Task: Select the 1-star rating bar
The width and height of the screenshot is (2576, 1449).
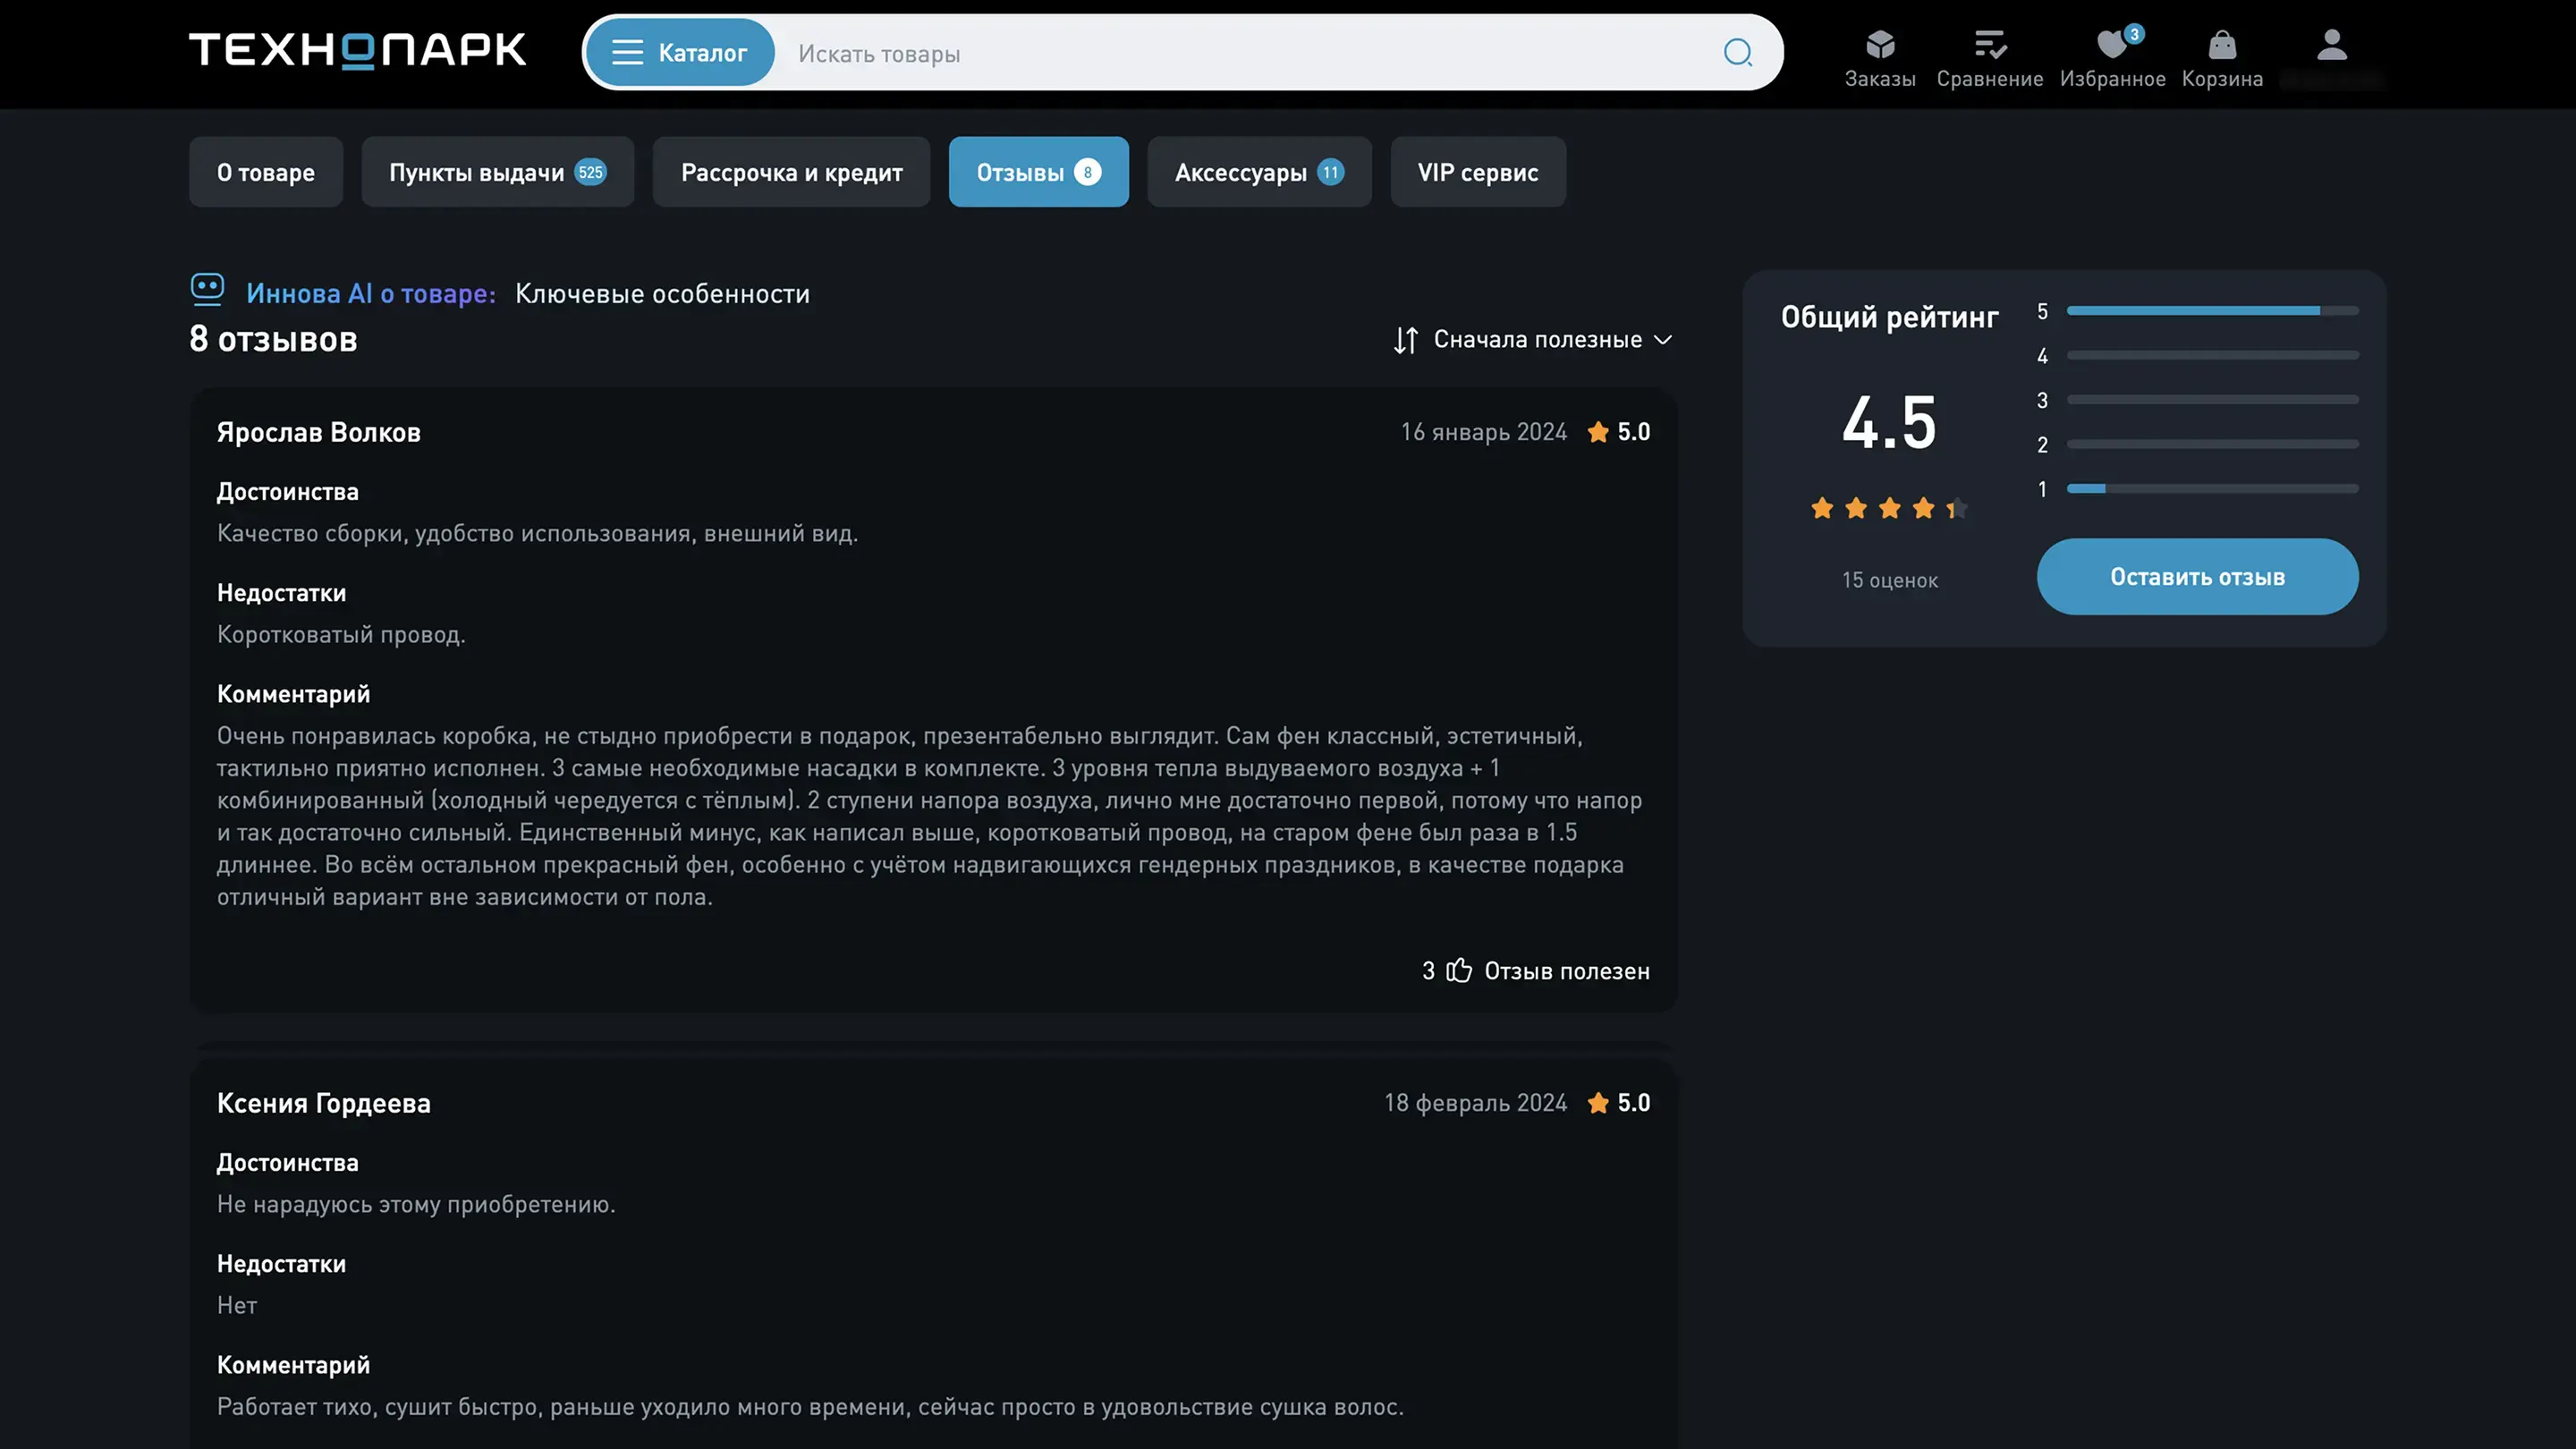Action: tap(2211, 489)
